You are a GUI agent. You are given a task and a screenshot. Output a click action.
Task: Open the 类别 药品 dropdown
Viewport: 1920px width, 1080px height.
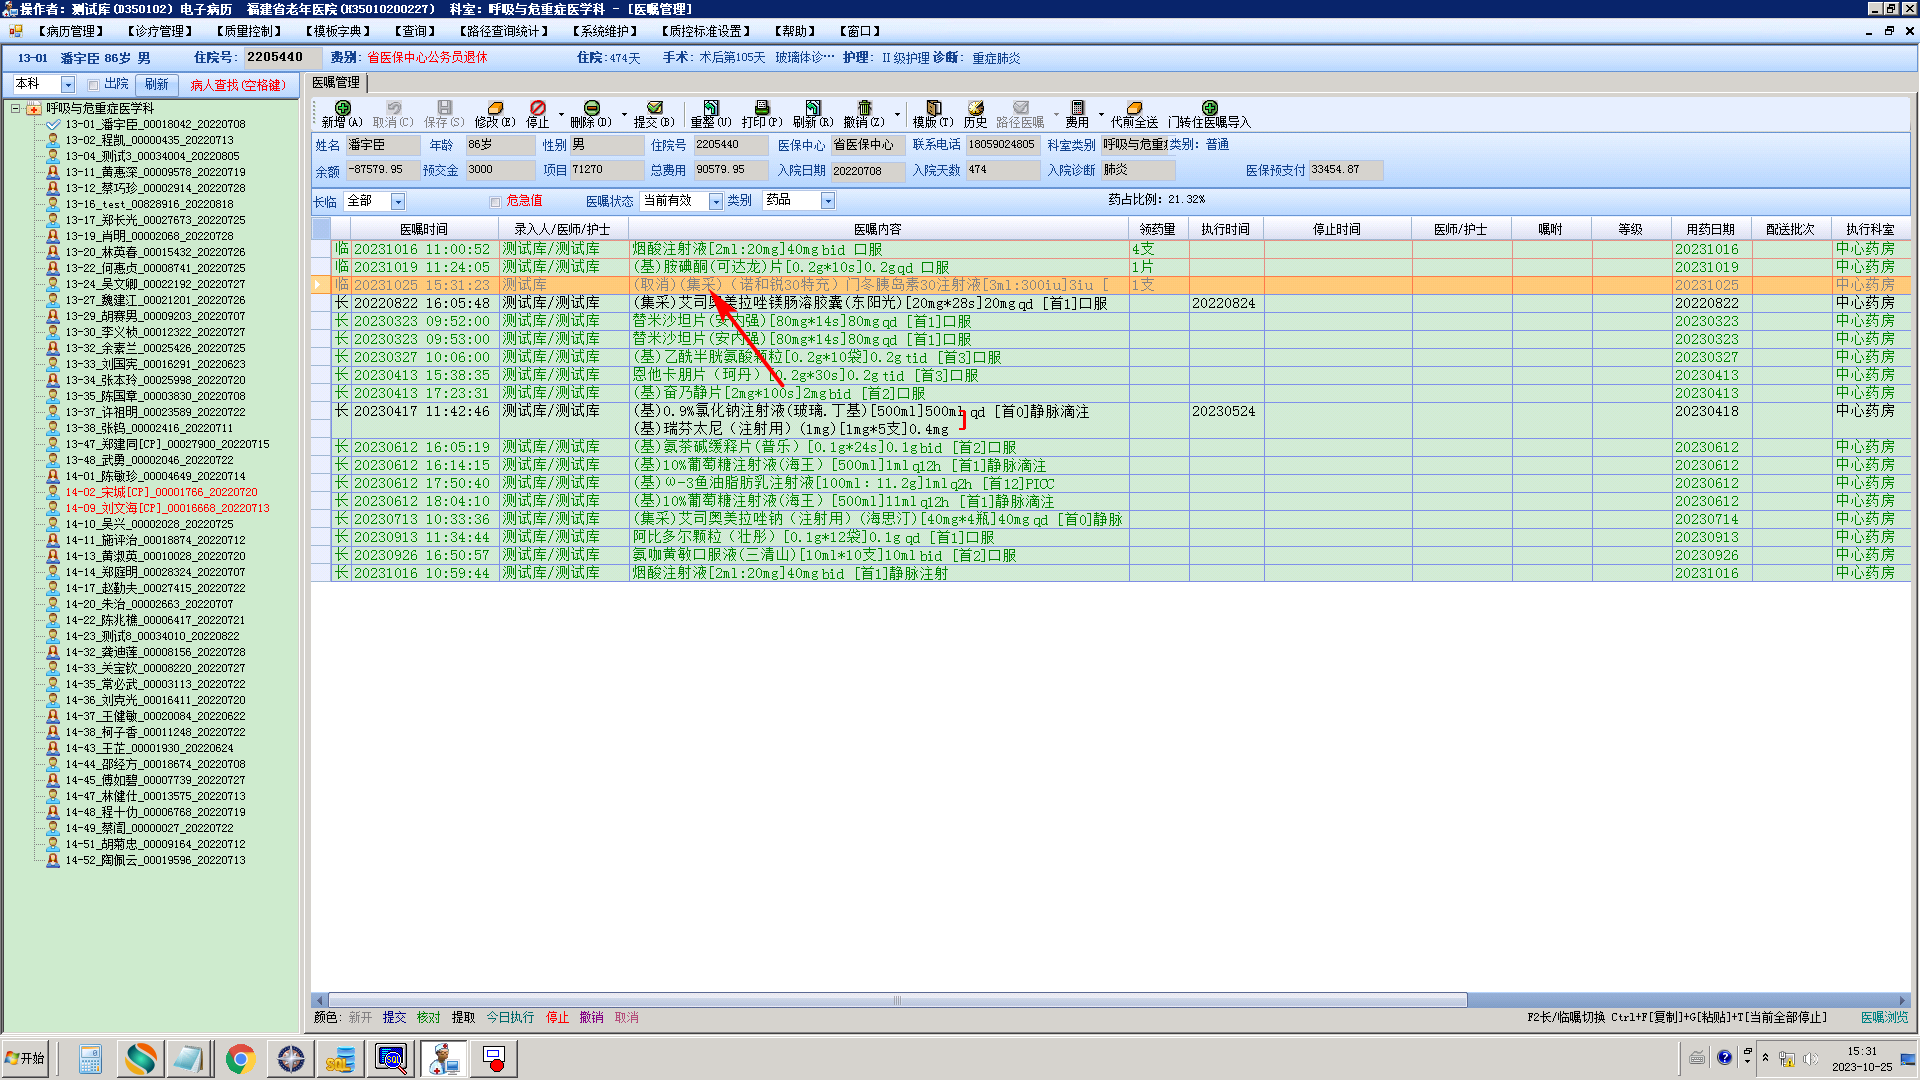827,202
